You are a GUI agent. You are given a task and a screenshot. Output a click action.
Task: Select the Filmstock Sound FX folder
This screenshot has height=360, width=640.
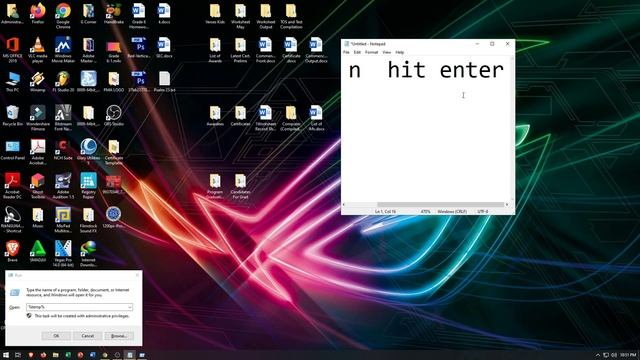(88, 220)
